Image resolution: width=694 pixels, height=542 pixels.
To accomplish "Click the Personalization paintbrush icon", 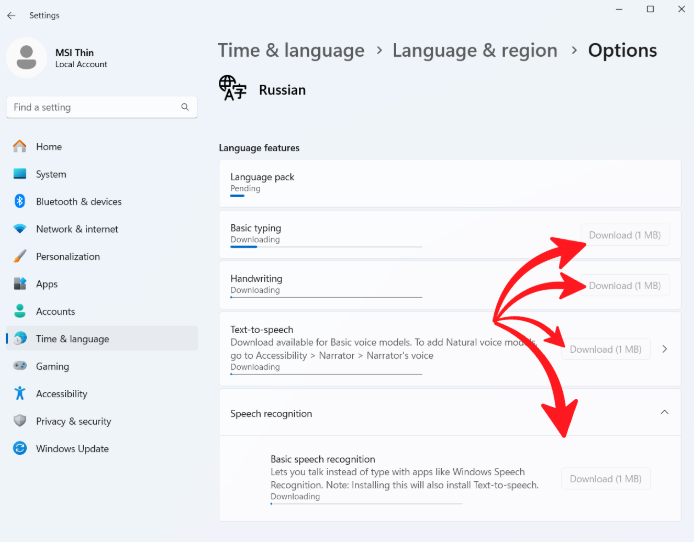I will click(19, 257).
